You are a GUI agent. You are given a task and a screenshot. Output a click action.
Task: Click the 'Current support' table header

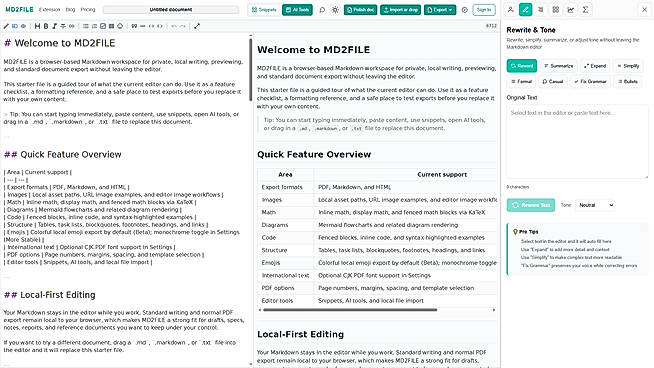pos(442,174)
